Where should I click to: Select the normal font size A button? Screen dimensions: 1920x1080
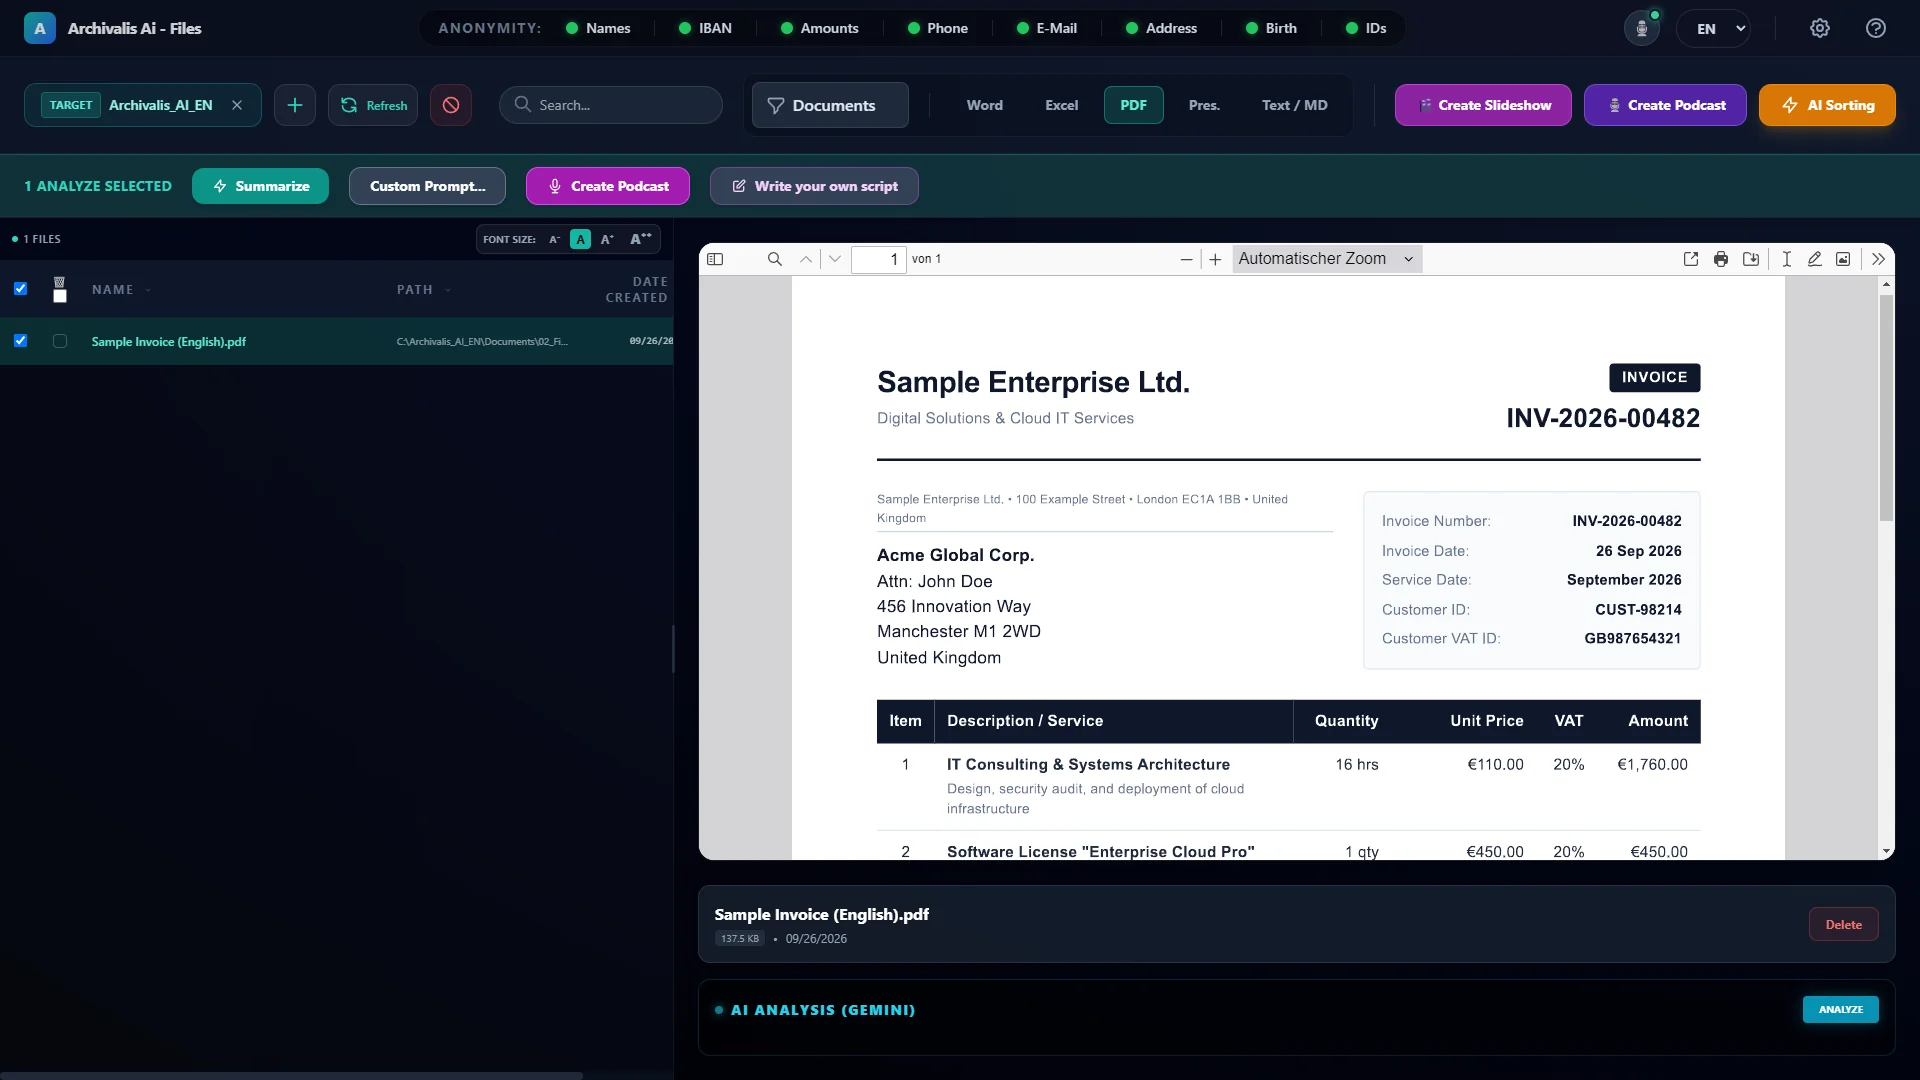coord(580,239)
